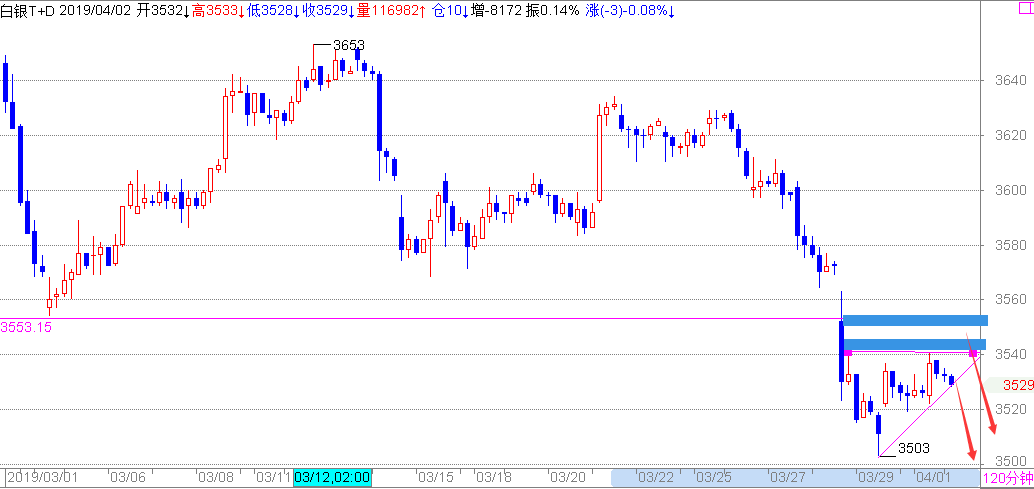The height and width of the screenshot is (489, 1034).
Task: Click the 03/15 date axis label
Action: click(437, 477)
